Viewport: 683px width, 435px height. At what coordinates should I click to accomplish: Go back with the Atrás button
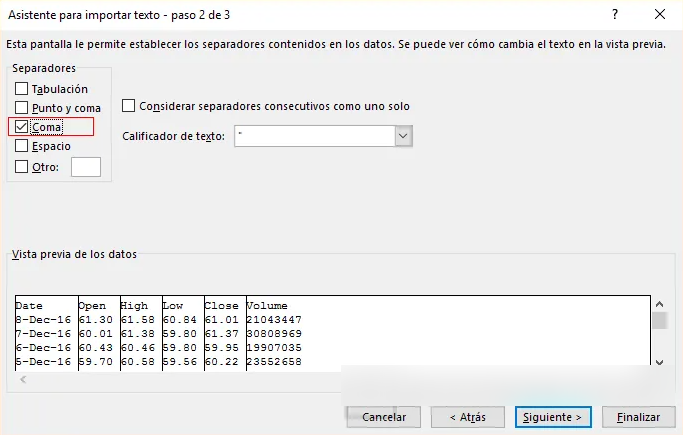click(x=468, y=416)
